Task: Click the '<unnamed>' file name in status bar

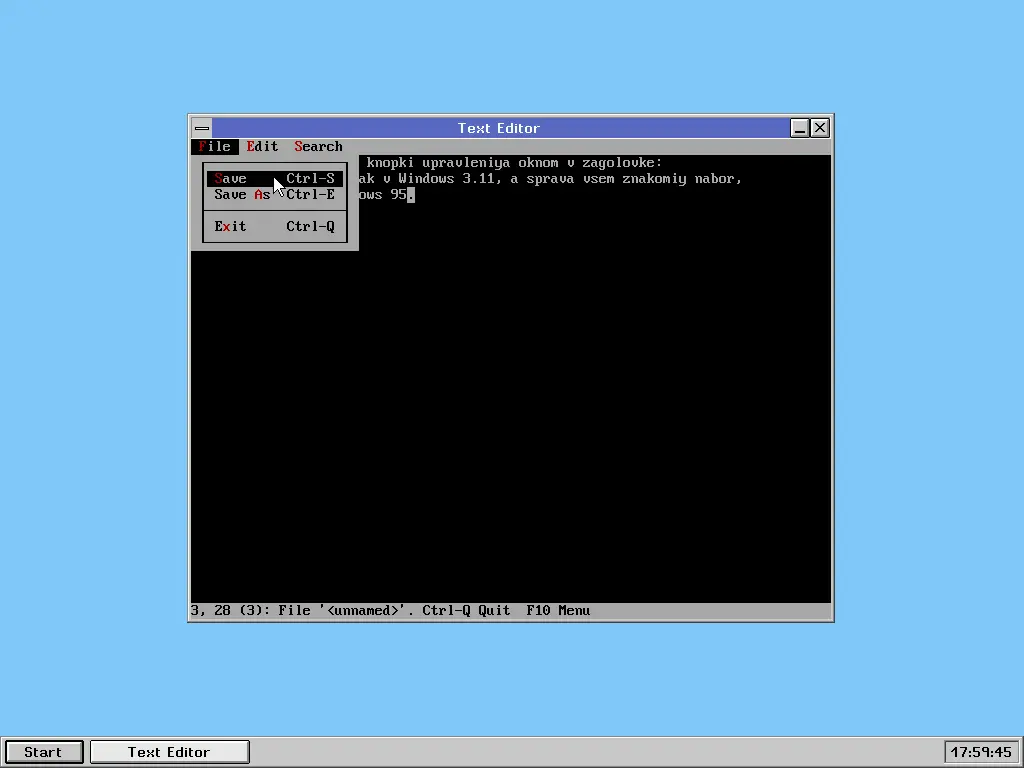Action: (x=366, y=610)
